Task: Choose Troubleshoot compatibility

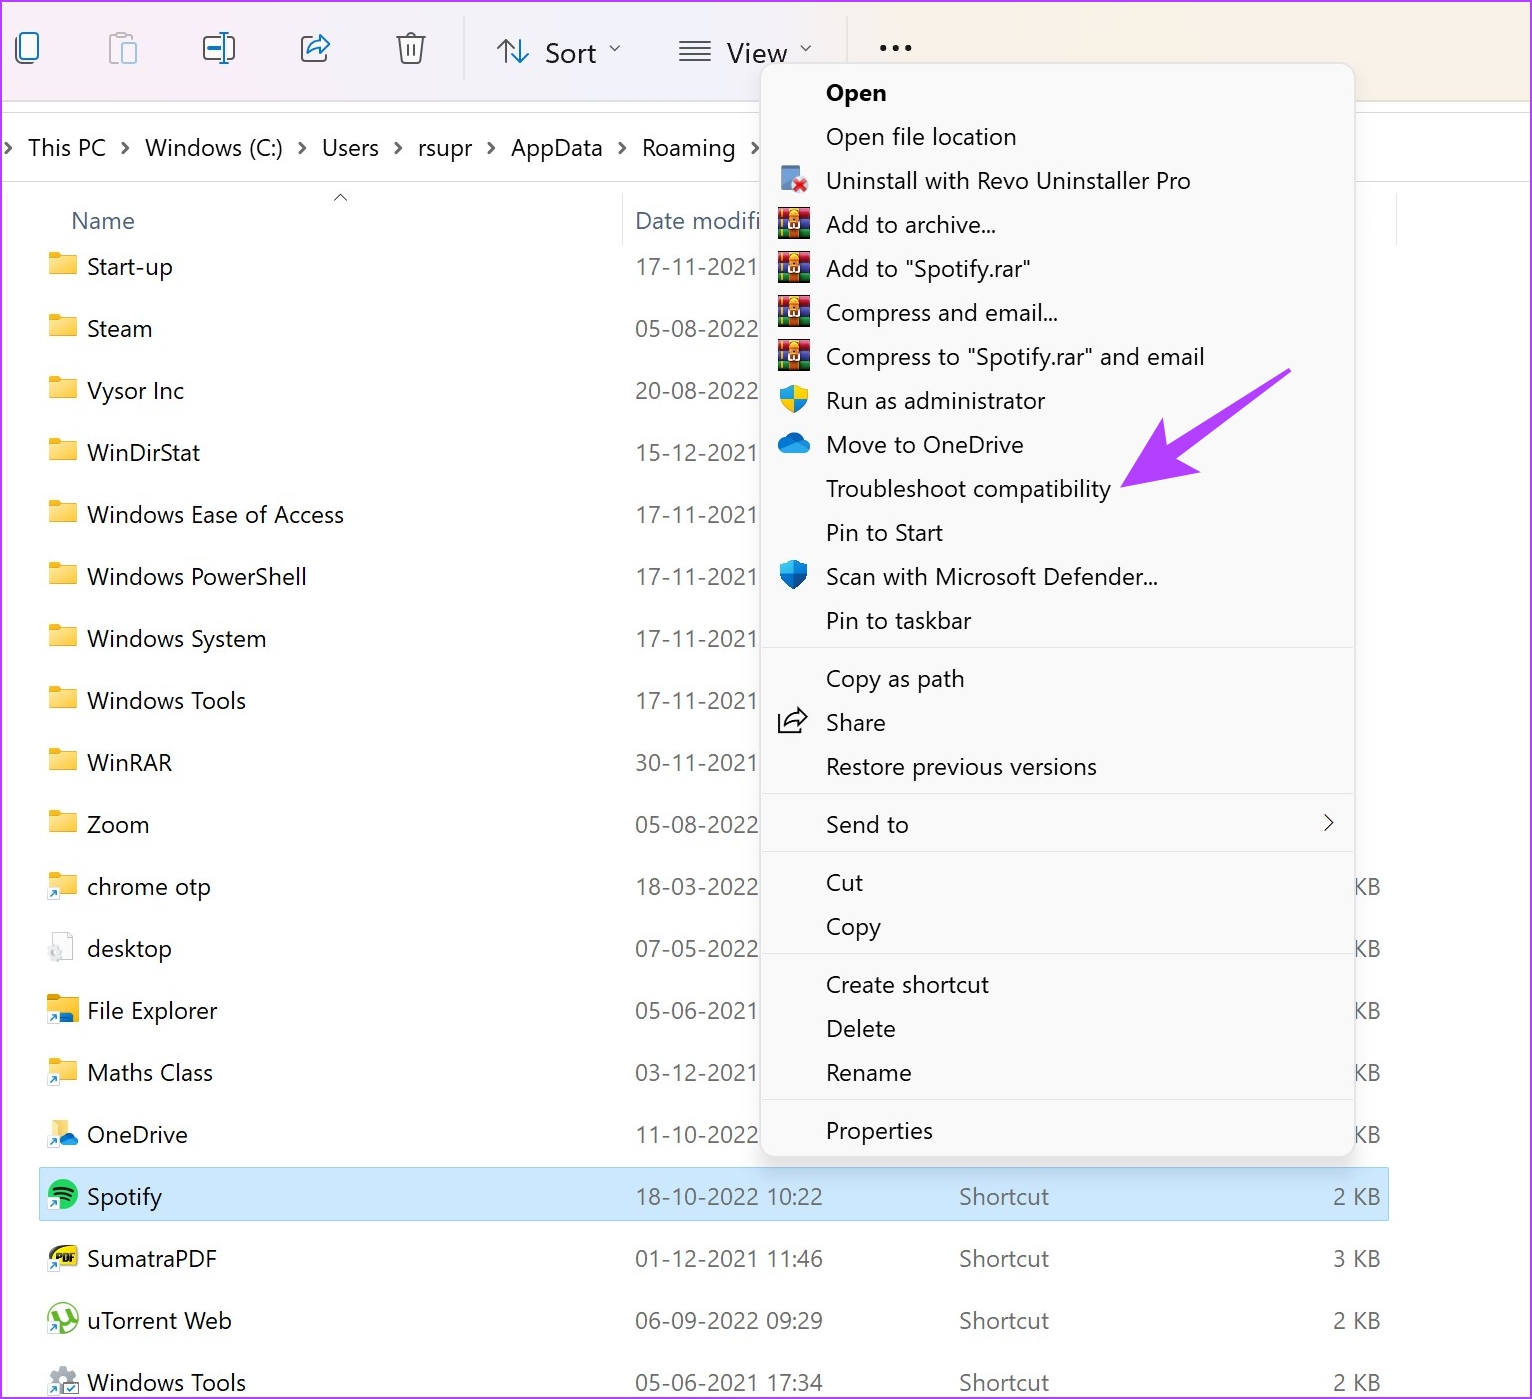Action: pyautogui.click(x=1057, y=489)
